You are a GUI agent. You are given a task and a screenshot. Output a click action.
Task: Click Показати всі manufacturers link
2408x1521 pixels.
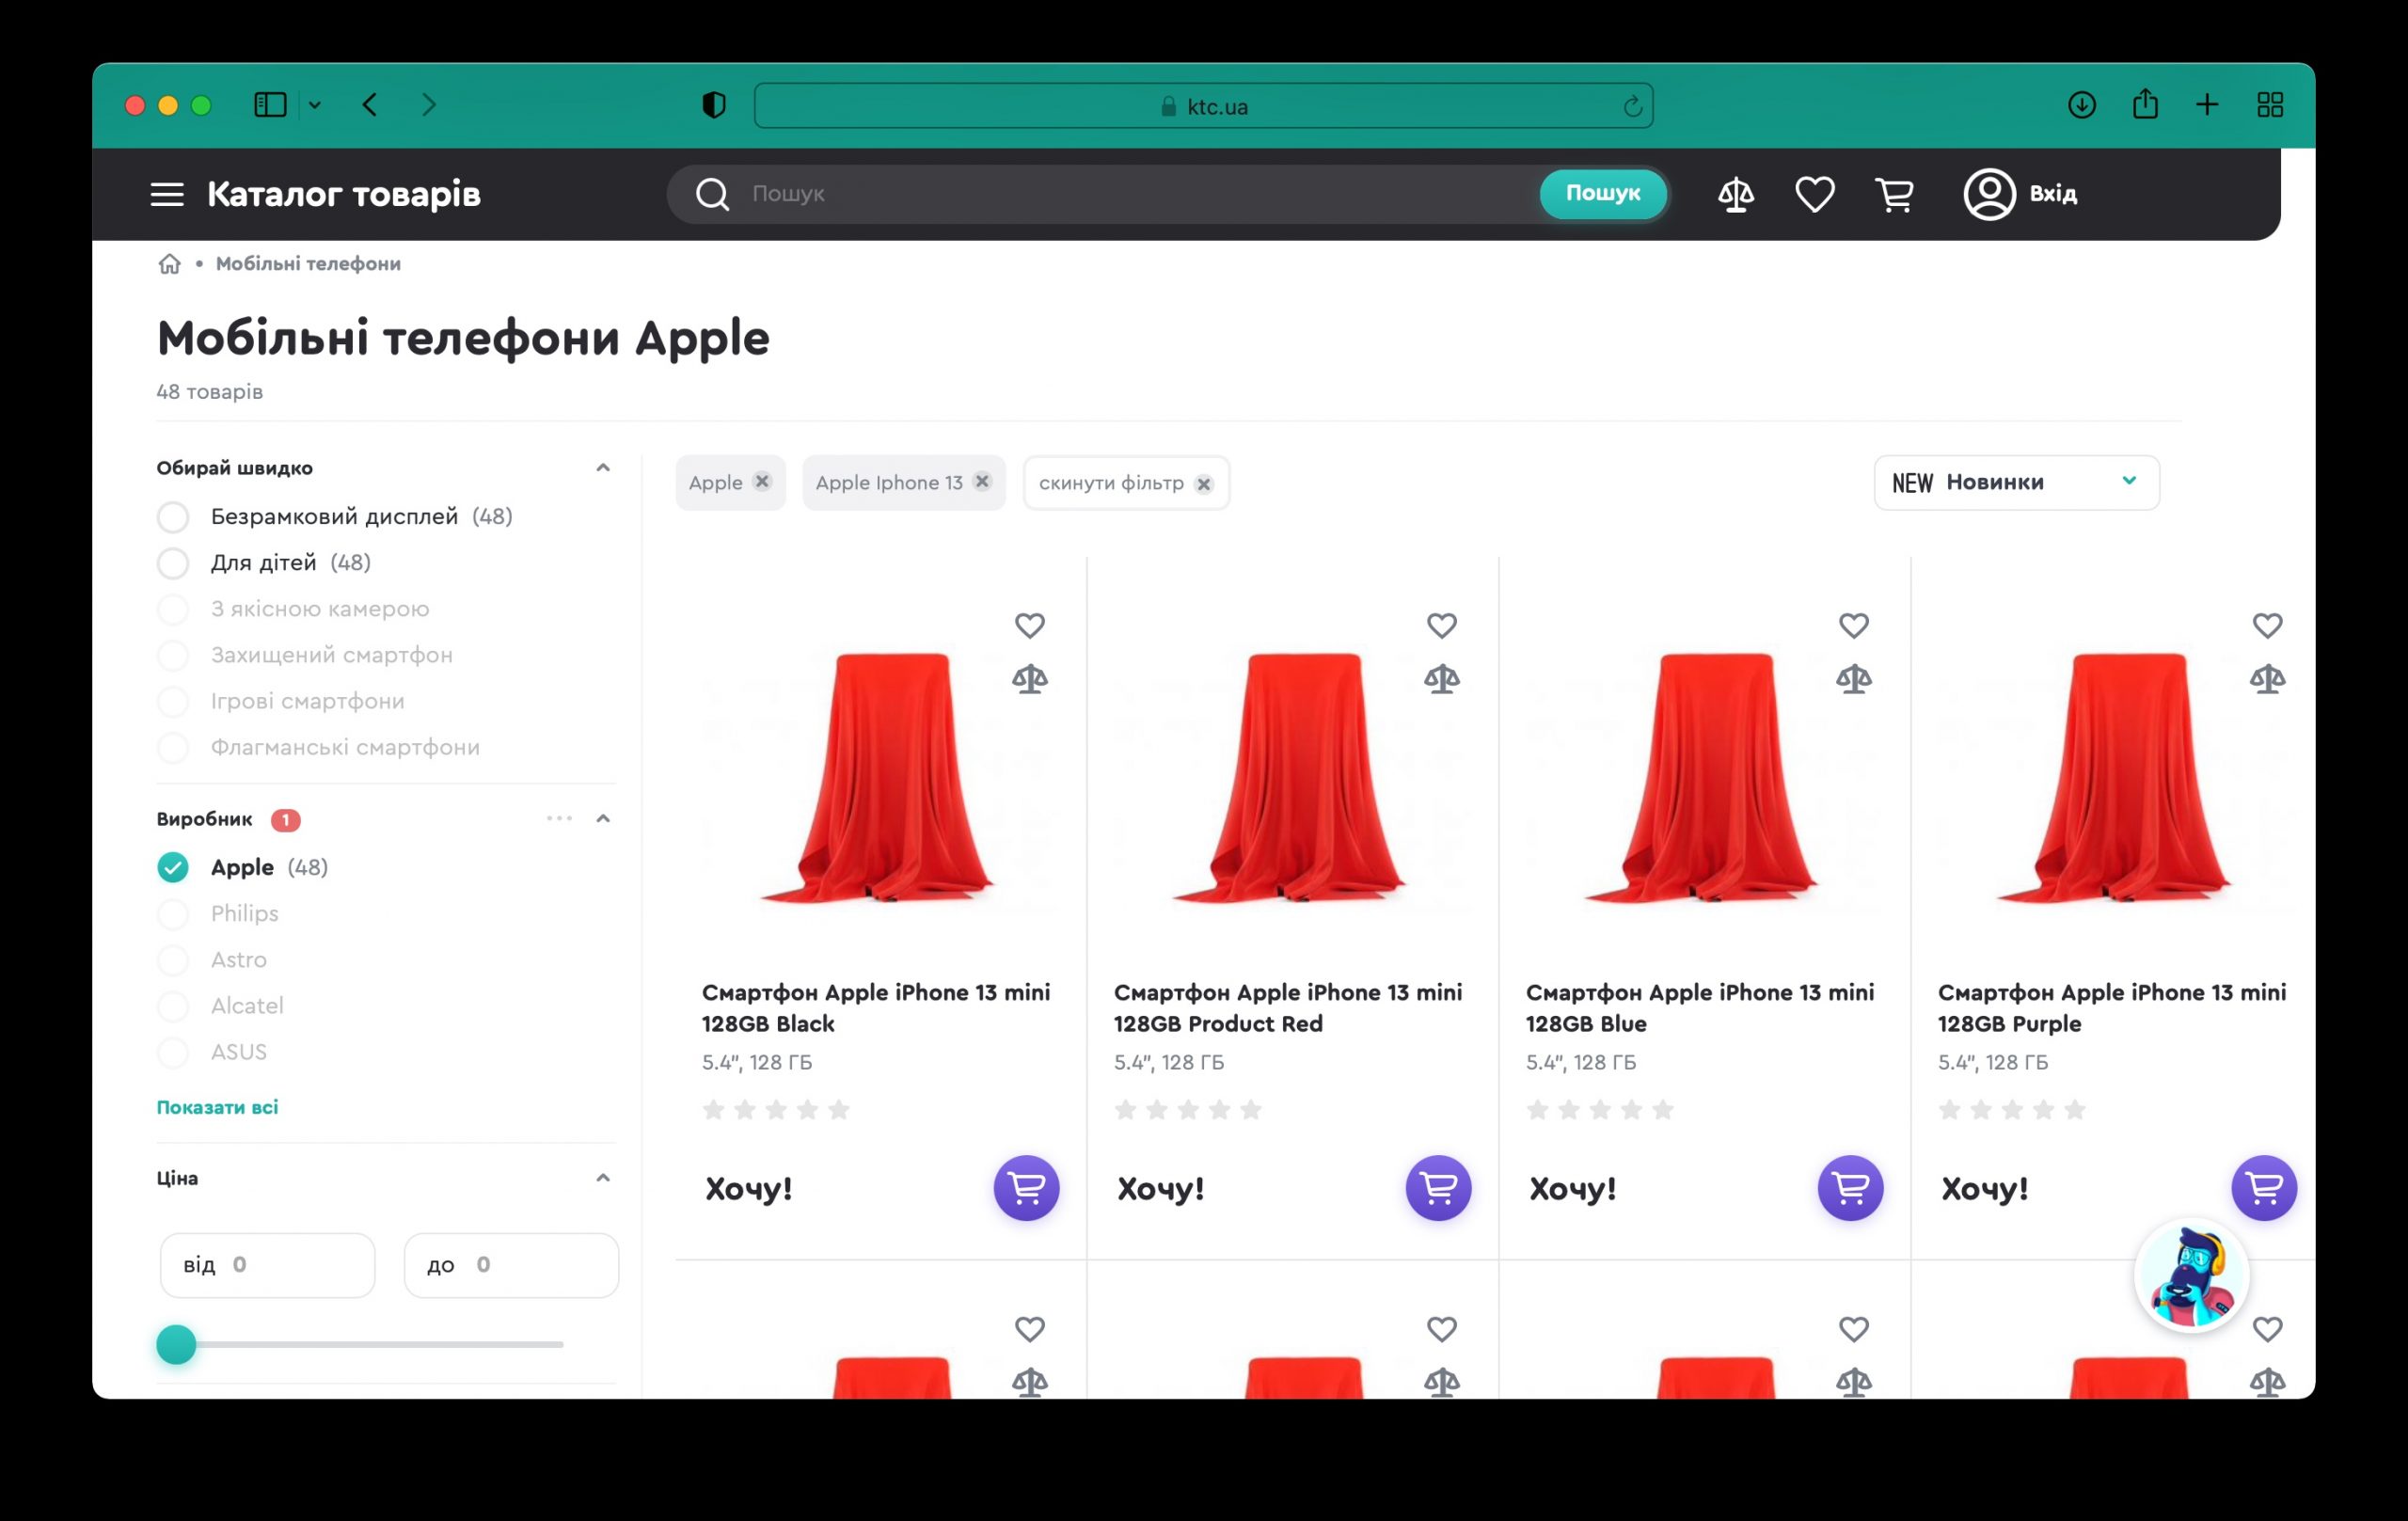[x=217, y=1107]
